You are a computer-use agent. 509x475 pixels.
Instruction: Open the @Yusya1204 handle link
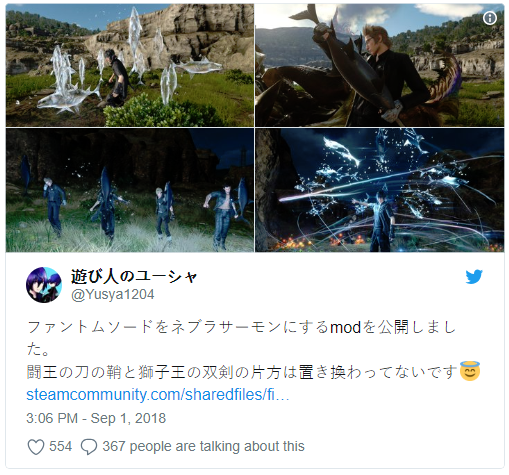113,295
